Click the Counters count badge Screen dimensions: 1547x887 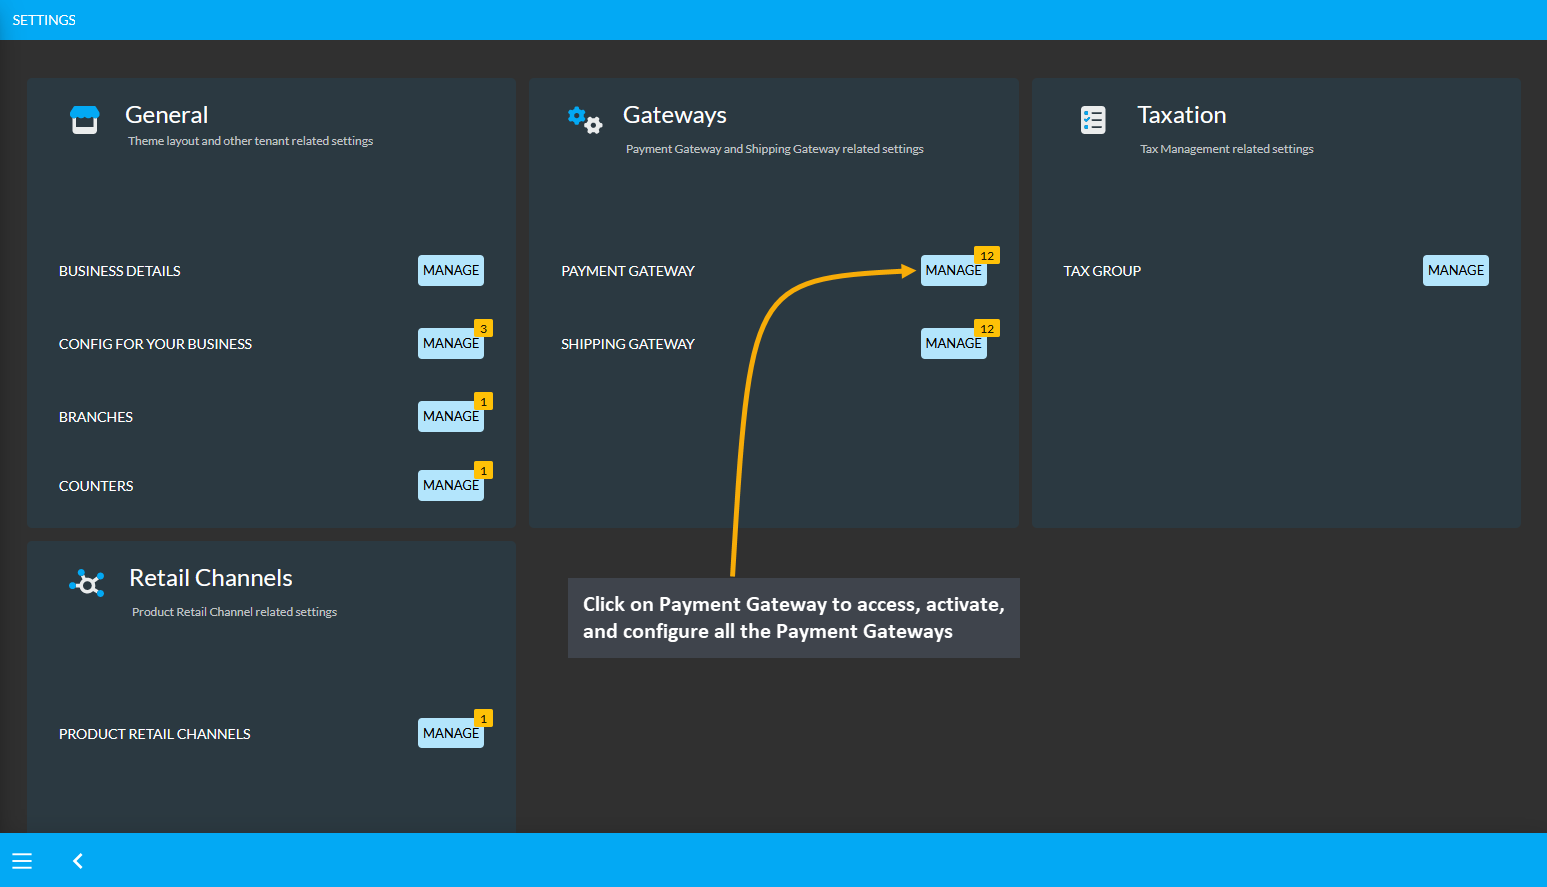point(484,471)
